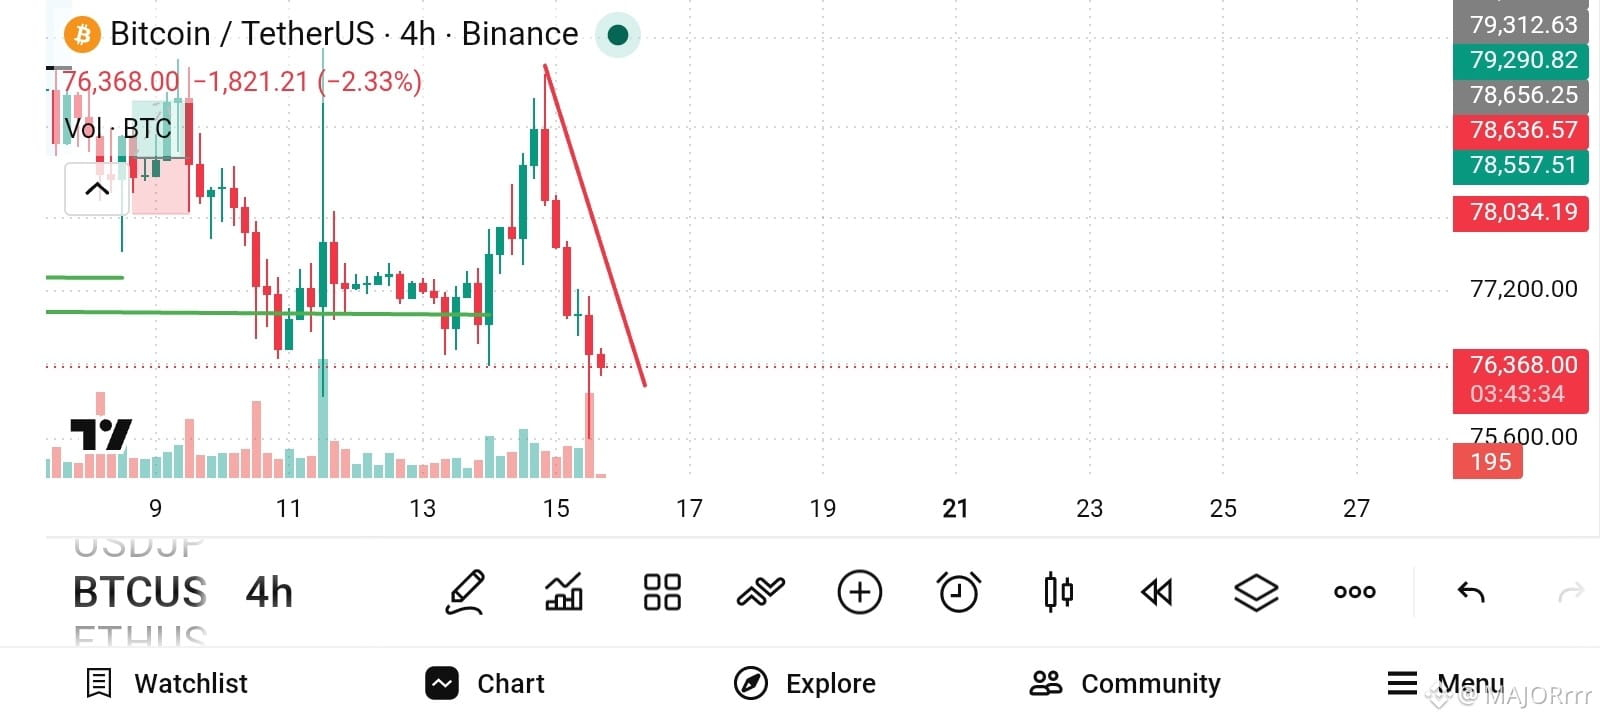
Task: Collapse the indicator legend with the chevron
Action: click(97, 189)
